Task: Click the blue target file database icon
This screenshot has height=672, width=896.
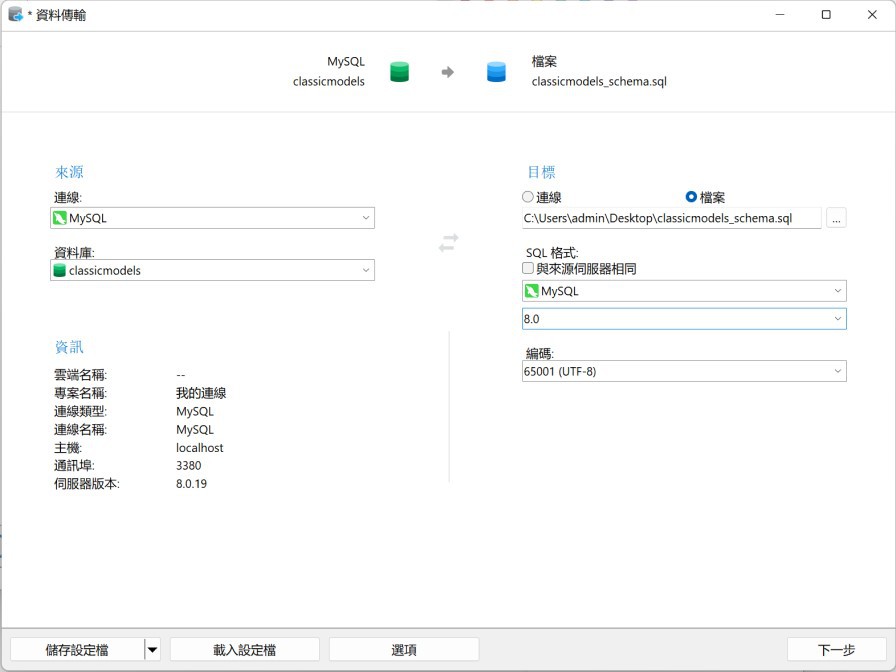Action: point(496,71)
